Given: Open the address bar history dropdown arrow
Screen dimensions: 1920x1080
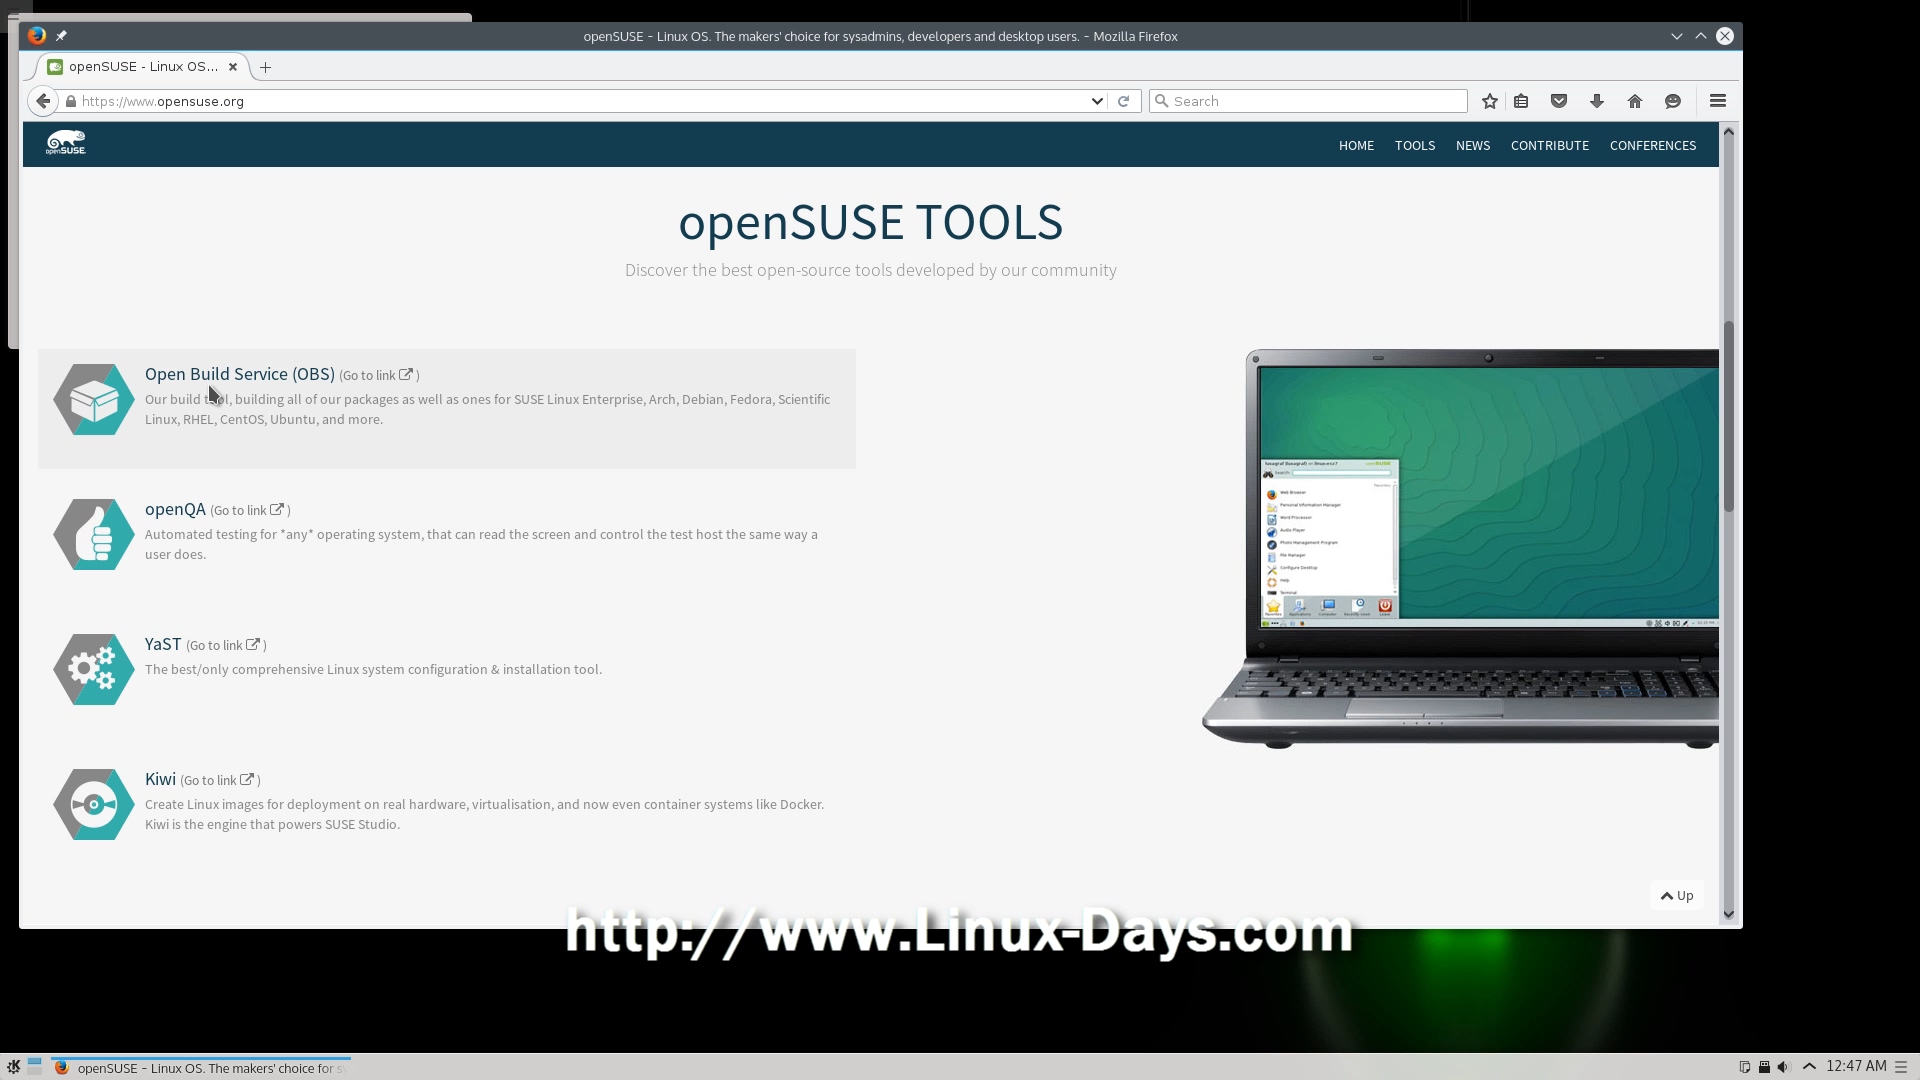Looking at the screenshot, I should point(1097,101).
